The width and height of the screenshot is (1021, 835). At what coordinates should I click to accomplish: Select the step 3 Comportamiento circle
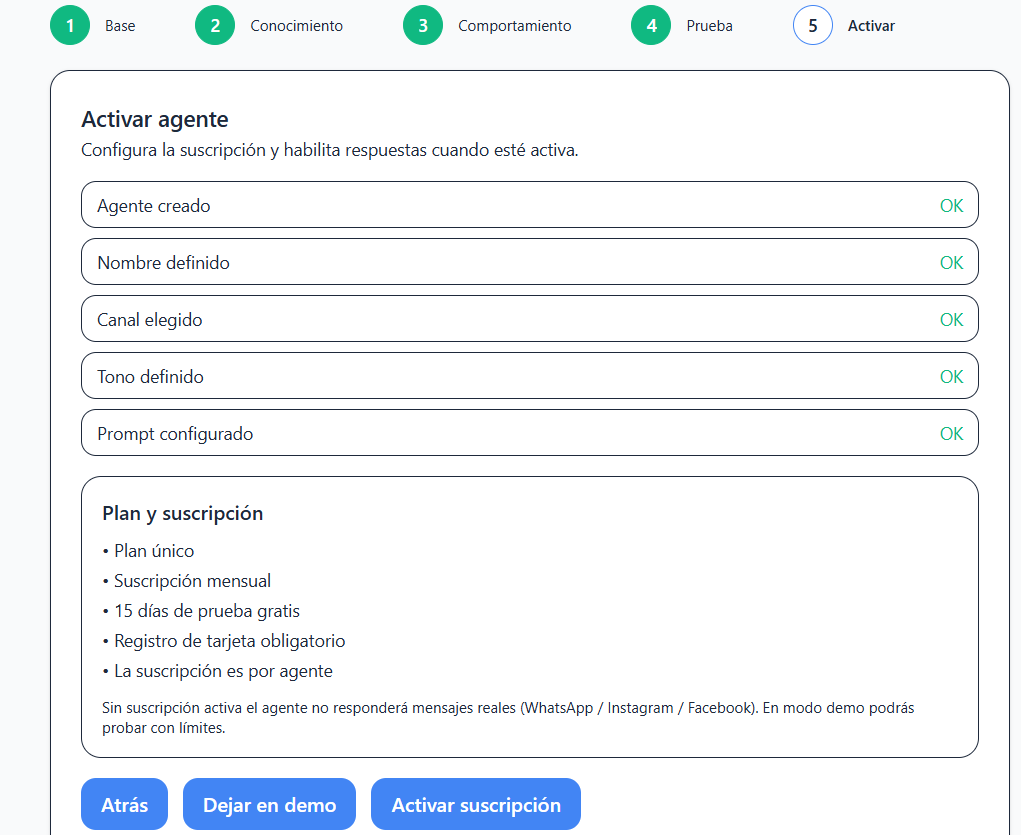click(x=422, y=25)
